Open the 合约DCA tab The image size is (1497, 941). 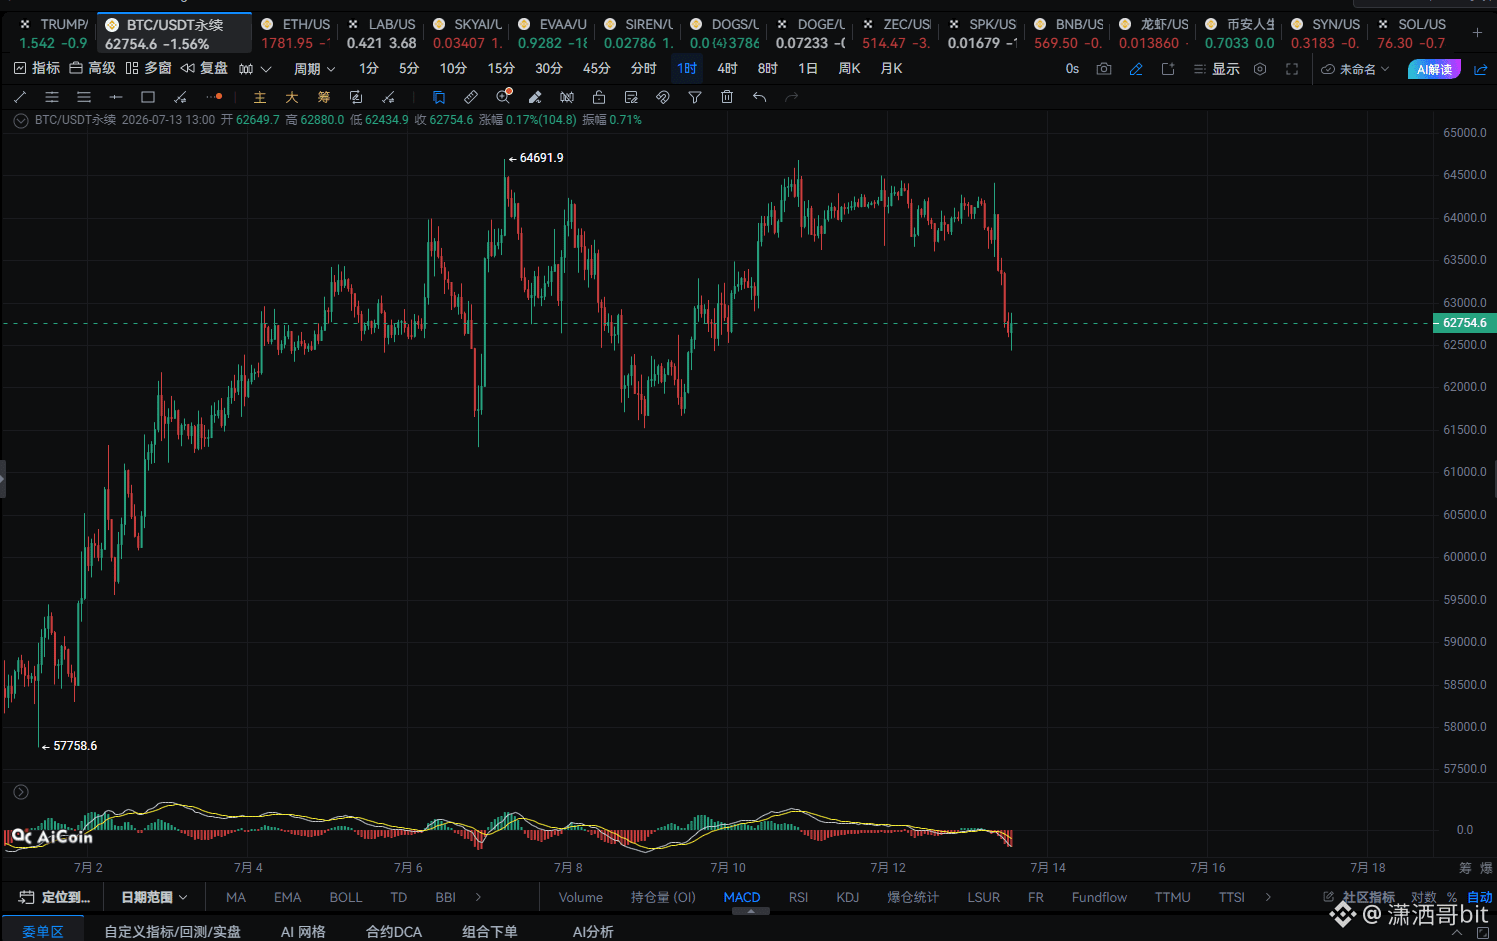[x=394, y=931]
